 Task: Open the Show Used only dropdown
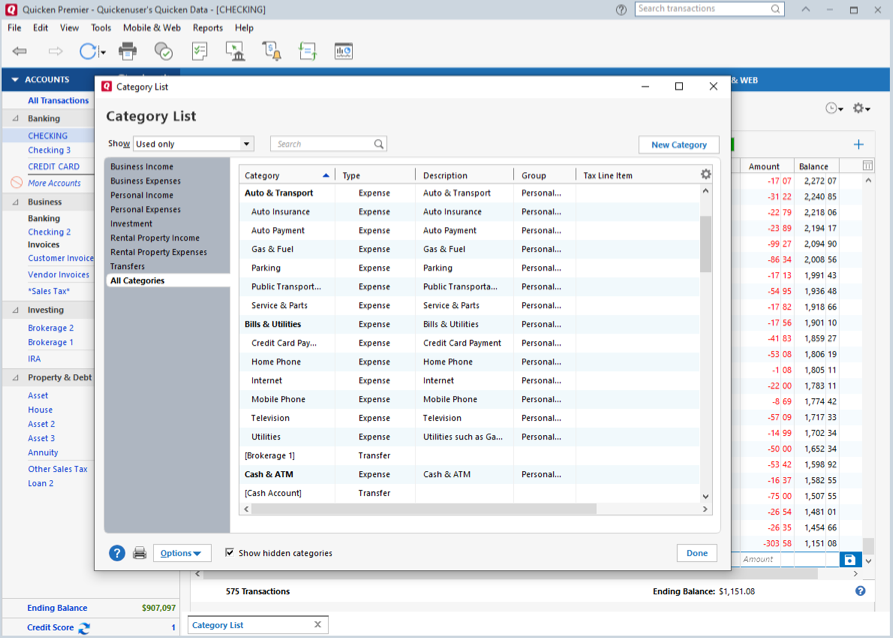pos(194,144)
